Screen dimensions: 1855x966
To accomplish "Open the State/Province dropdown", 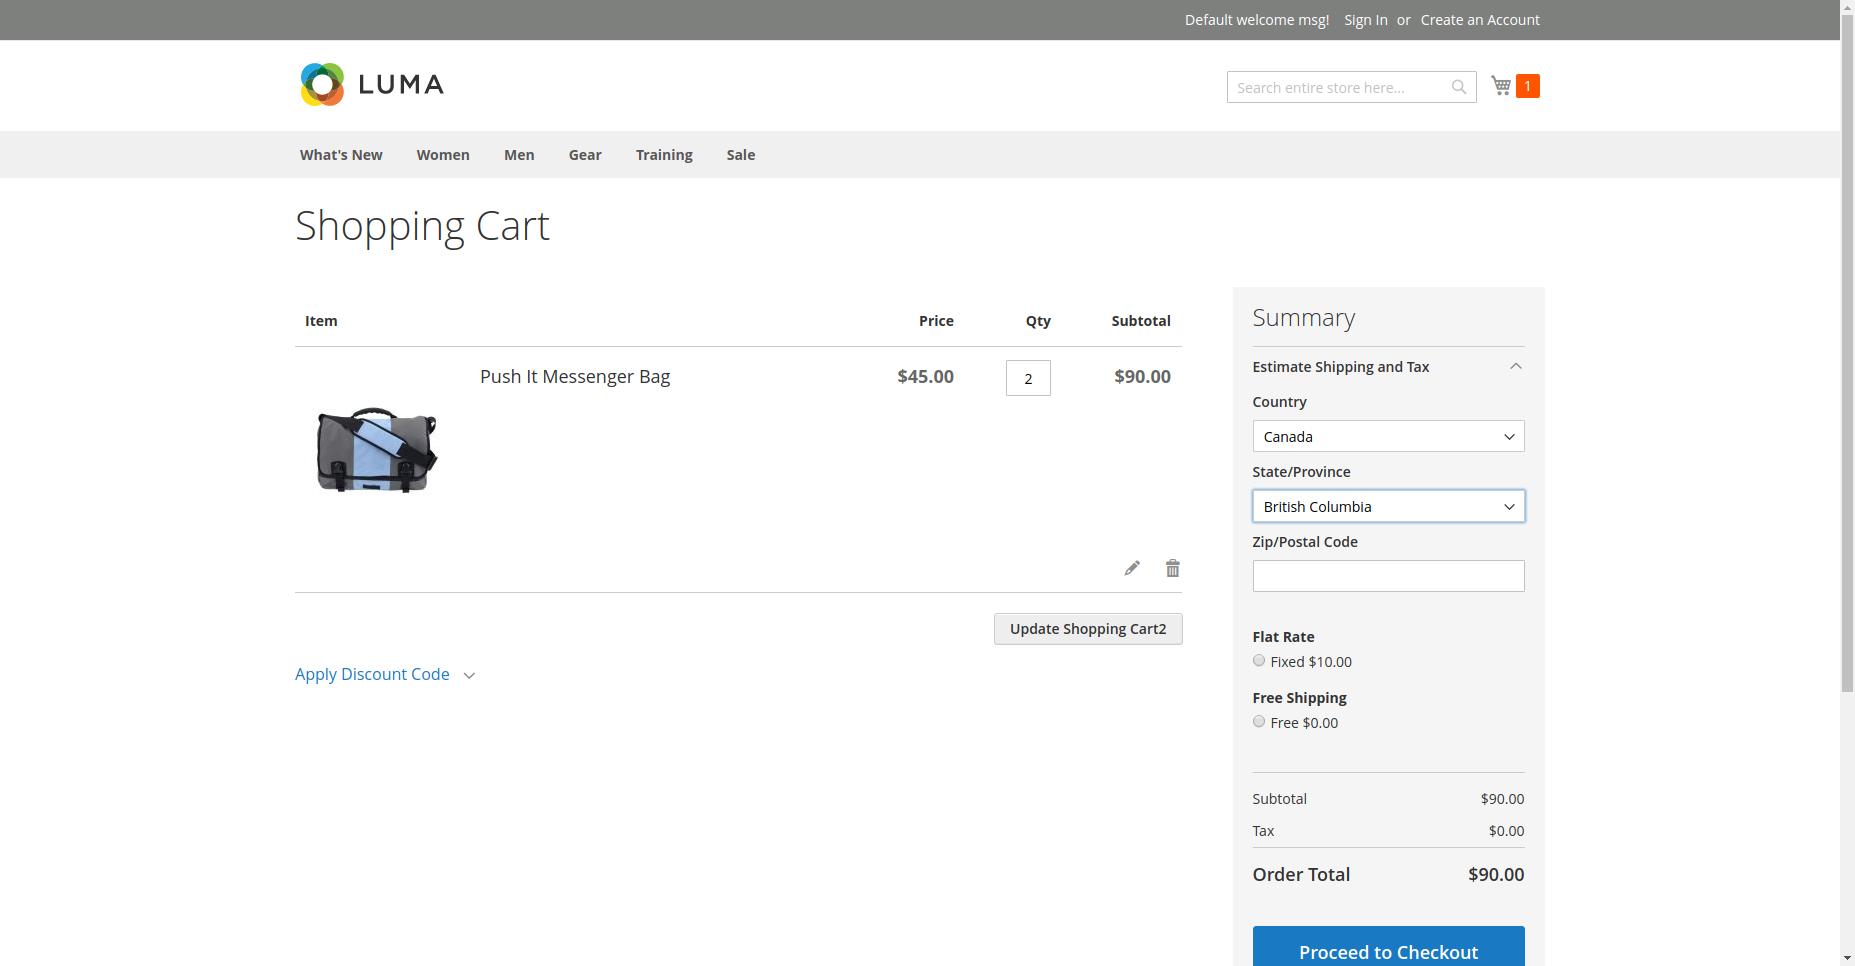I will (x=1388, y=506).
